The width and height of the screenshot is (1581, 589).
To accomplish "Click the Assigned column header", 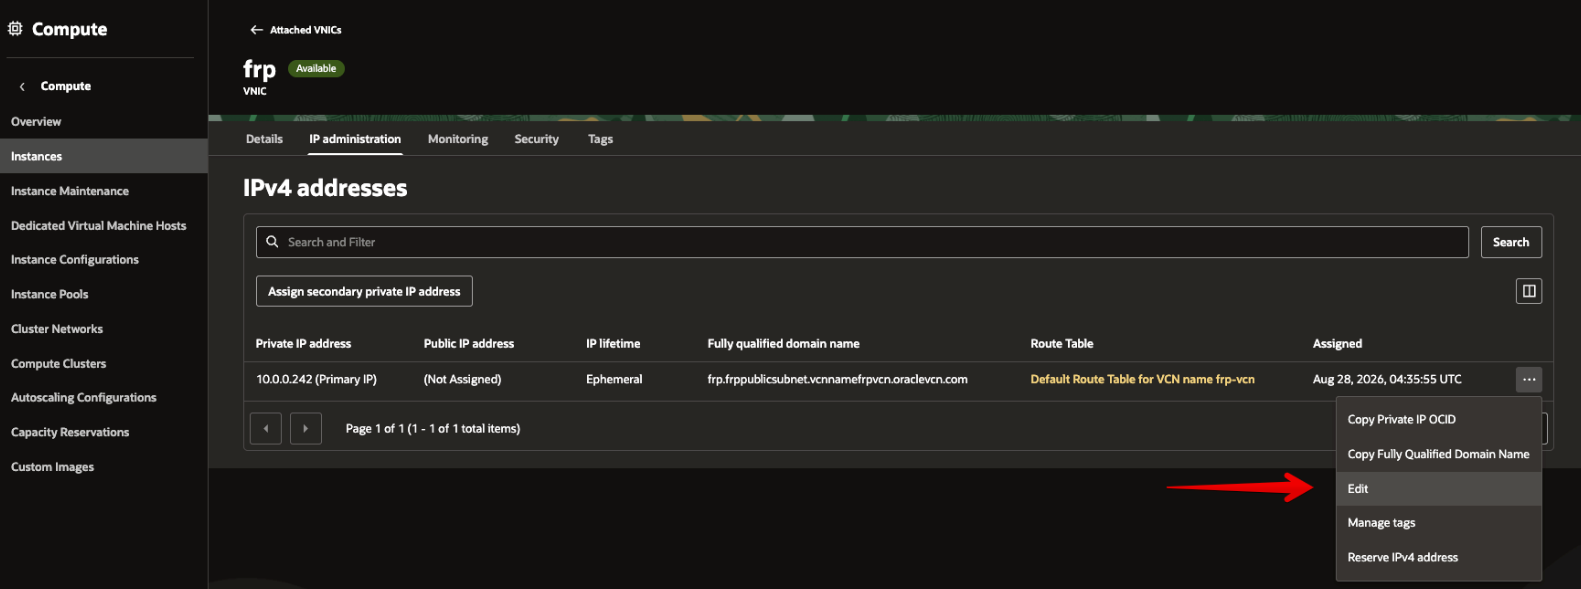I will point(1337,344).
